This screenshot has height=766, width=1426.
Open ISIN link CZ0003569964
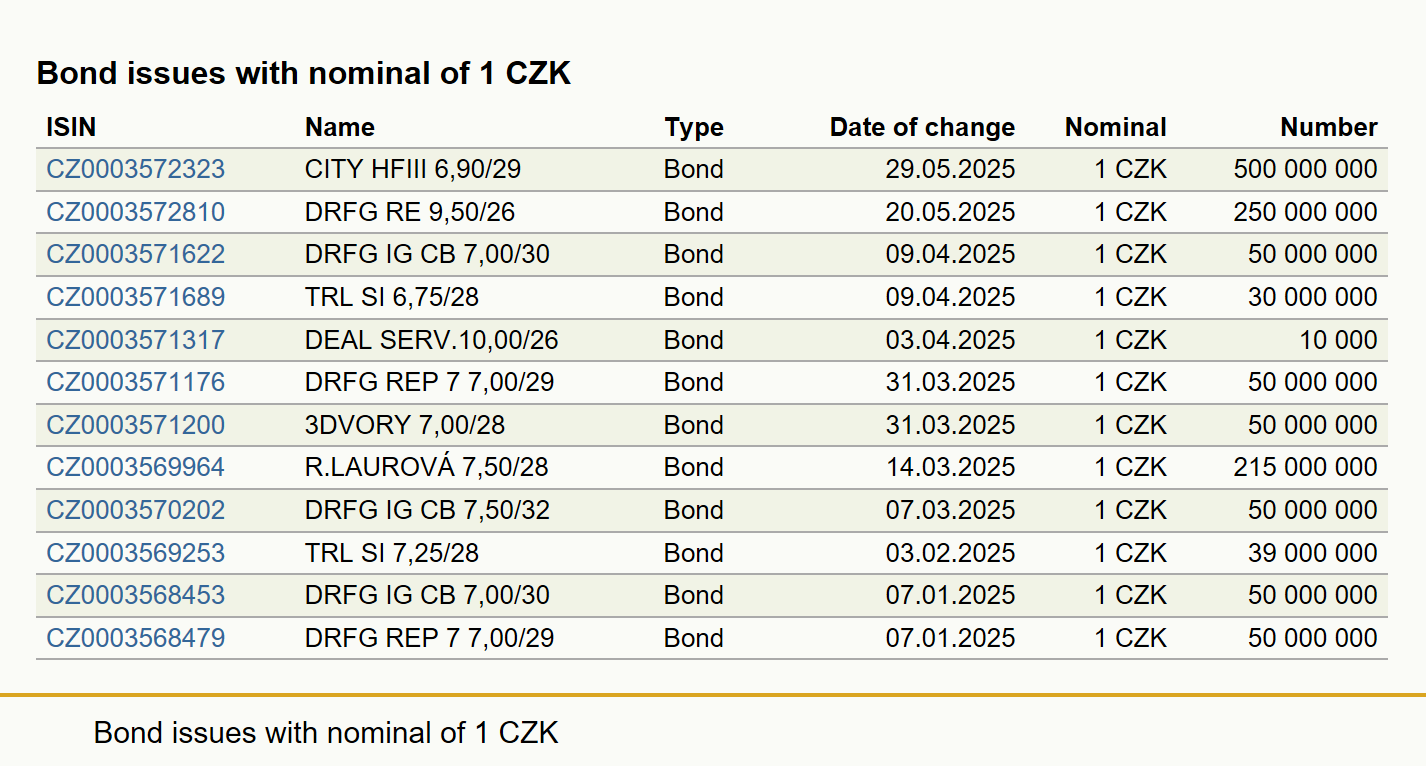pyautogui.click(x=136, y=467)
